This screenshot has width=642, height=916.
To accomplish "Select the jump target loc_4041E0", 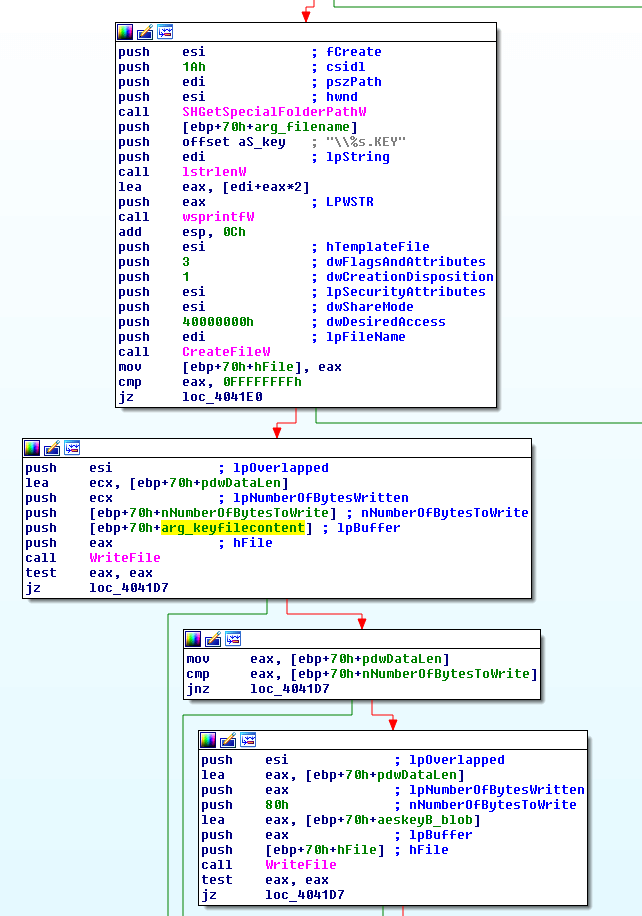I will point(224,397).
